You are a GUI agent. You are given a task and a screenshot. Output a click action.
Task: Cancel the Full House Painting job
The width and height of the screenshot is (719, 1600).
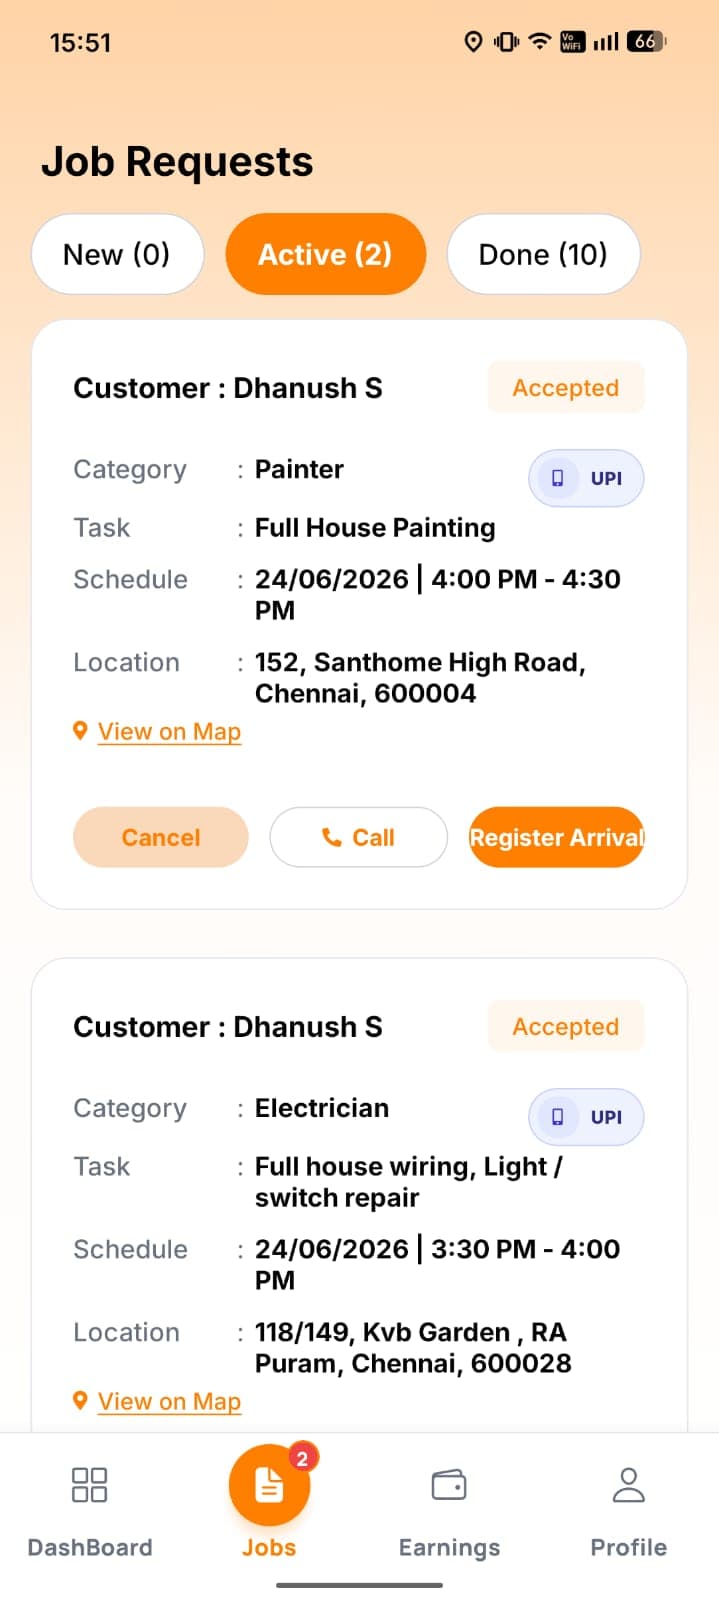coord(161,837)
